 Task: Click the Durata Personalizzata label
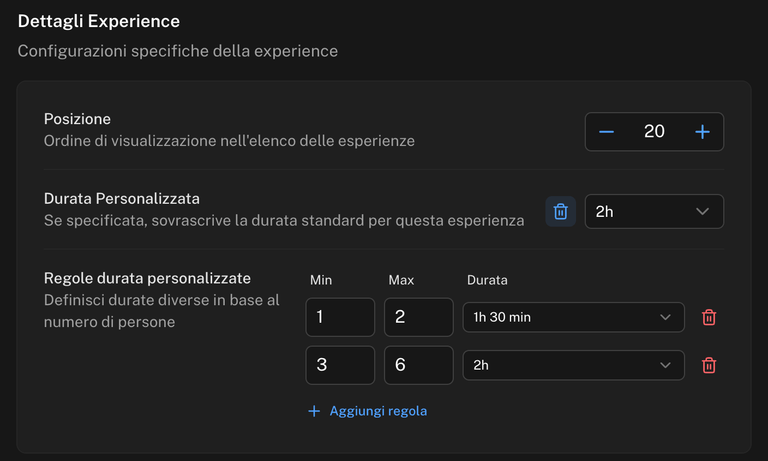[x=121, y=198]
